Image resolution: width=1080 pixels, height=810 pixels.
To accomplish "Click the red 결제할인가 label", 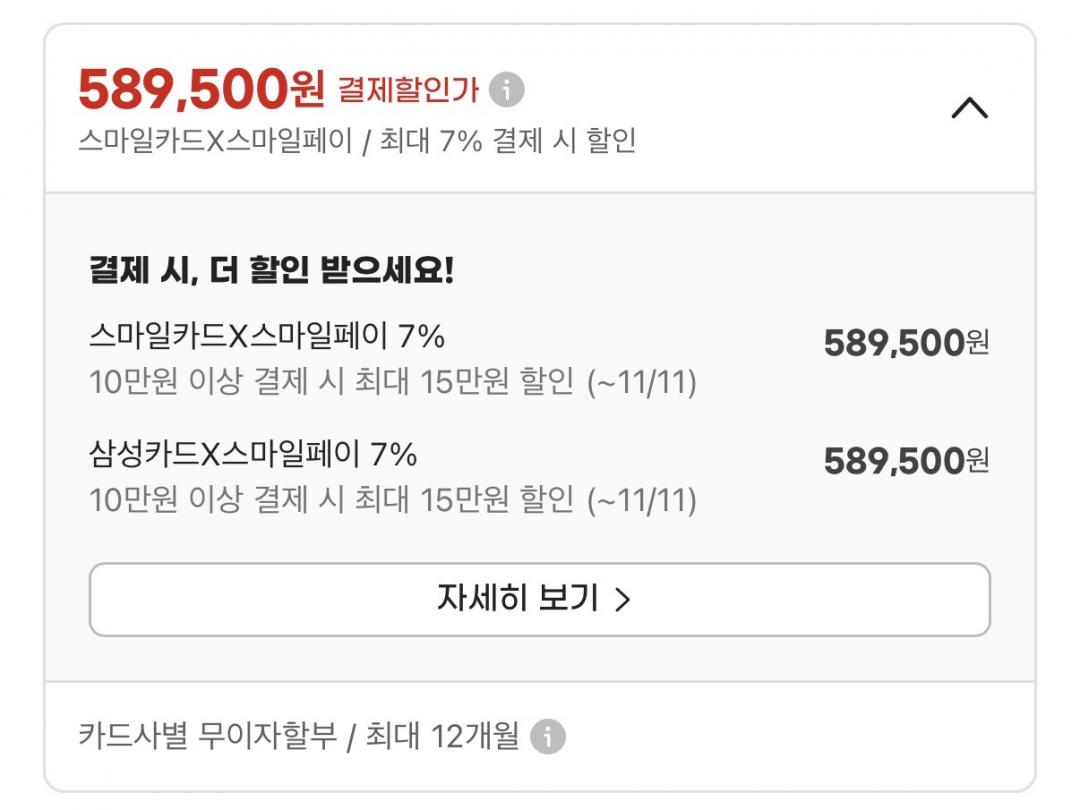I will tap(408, 91).
